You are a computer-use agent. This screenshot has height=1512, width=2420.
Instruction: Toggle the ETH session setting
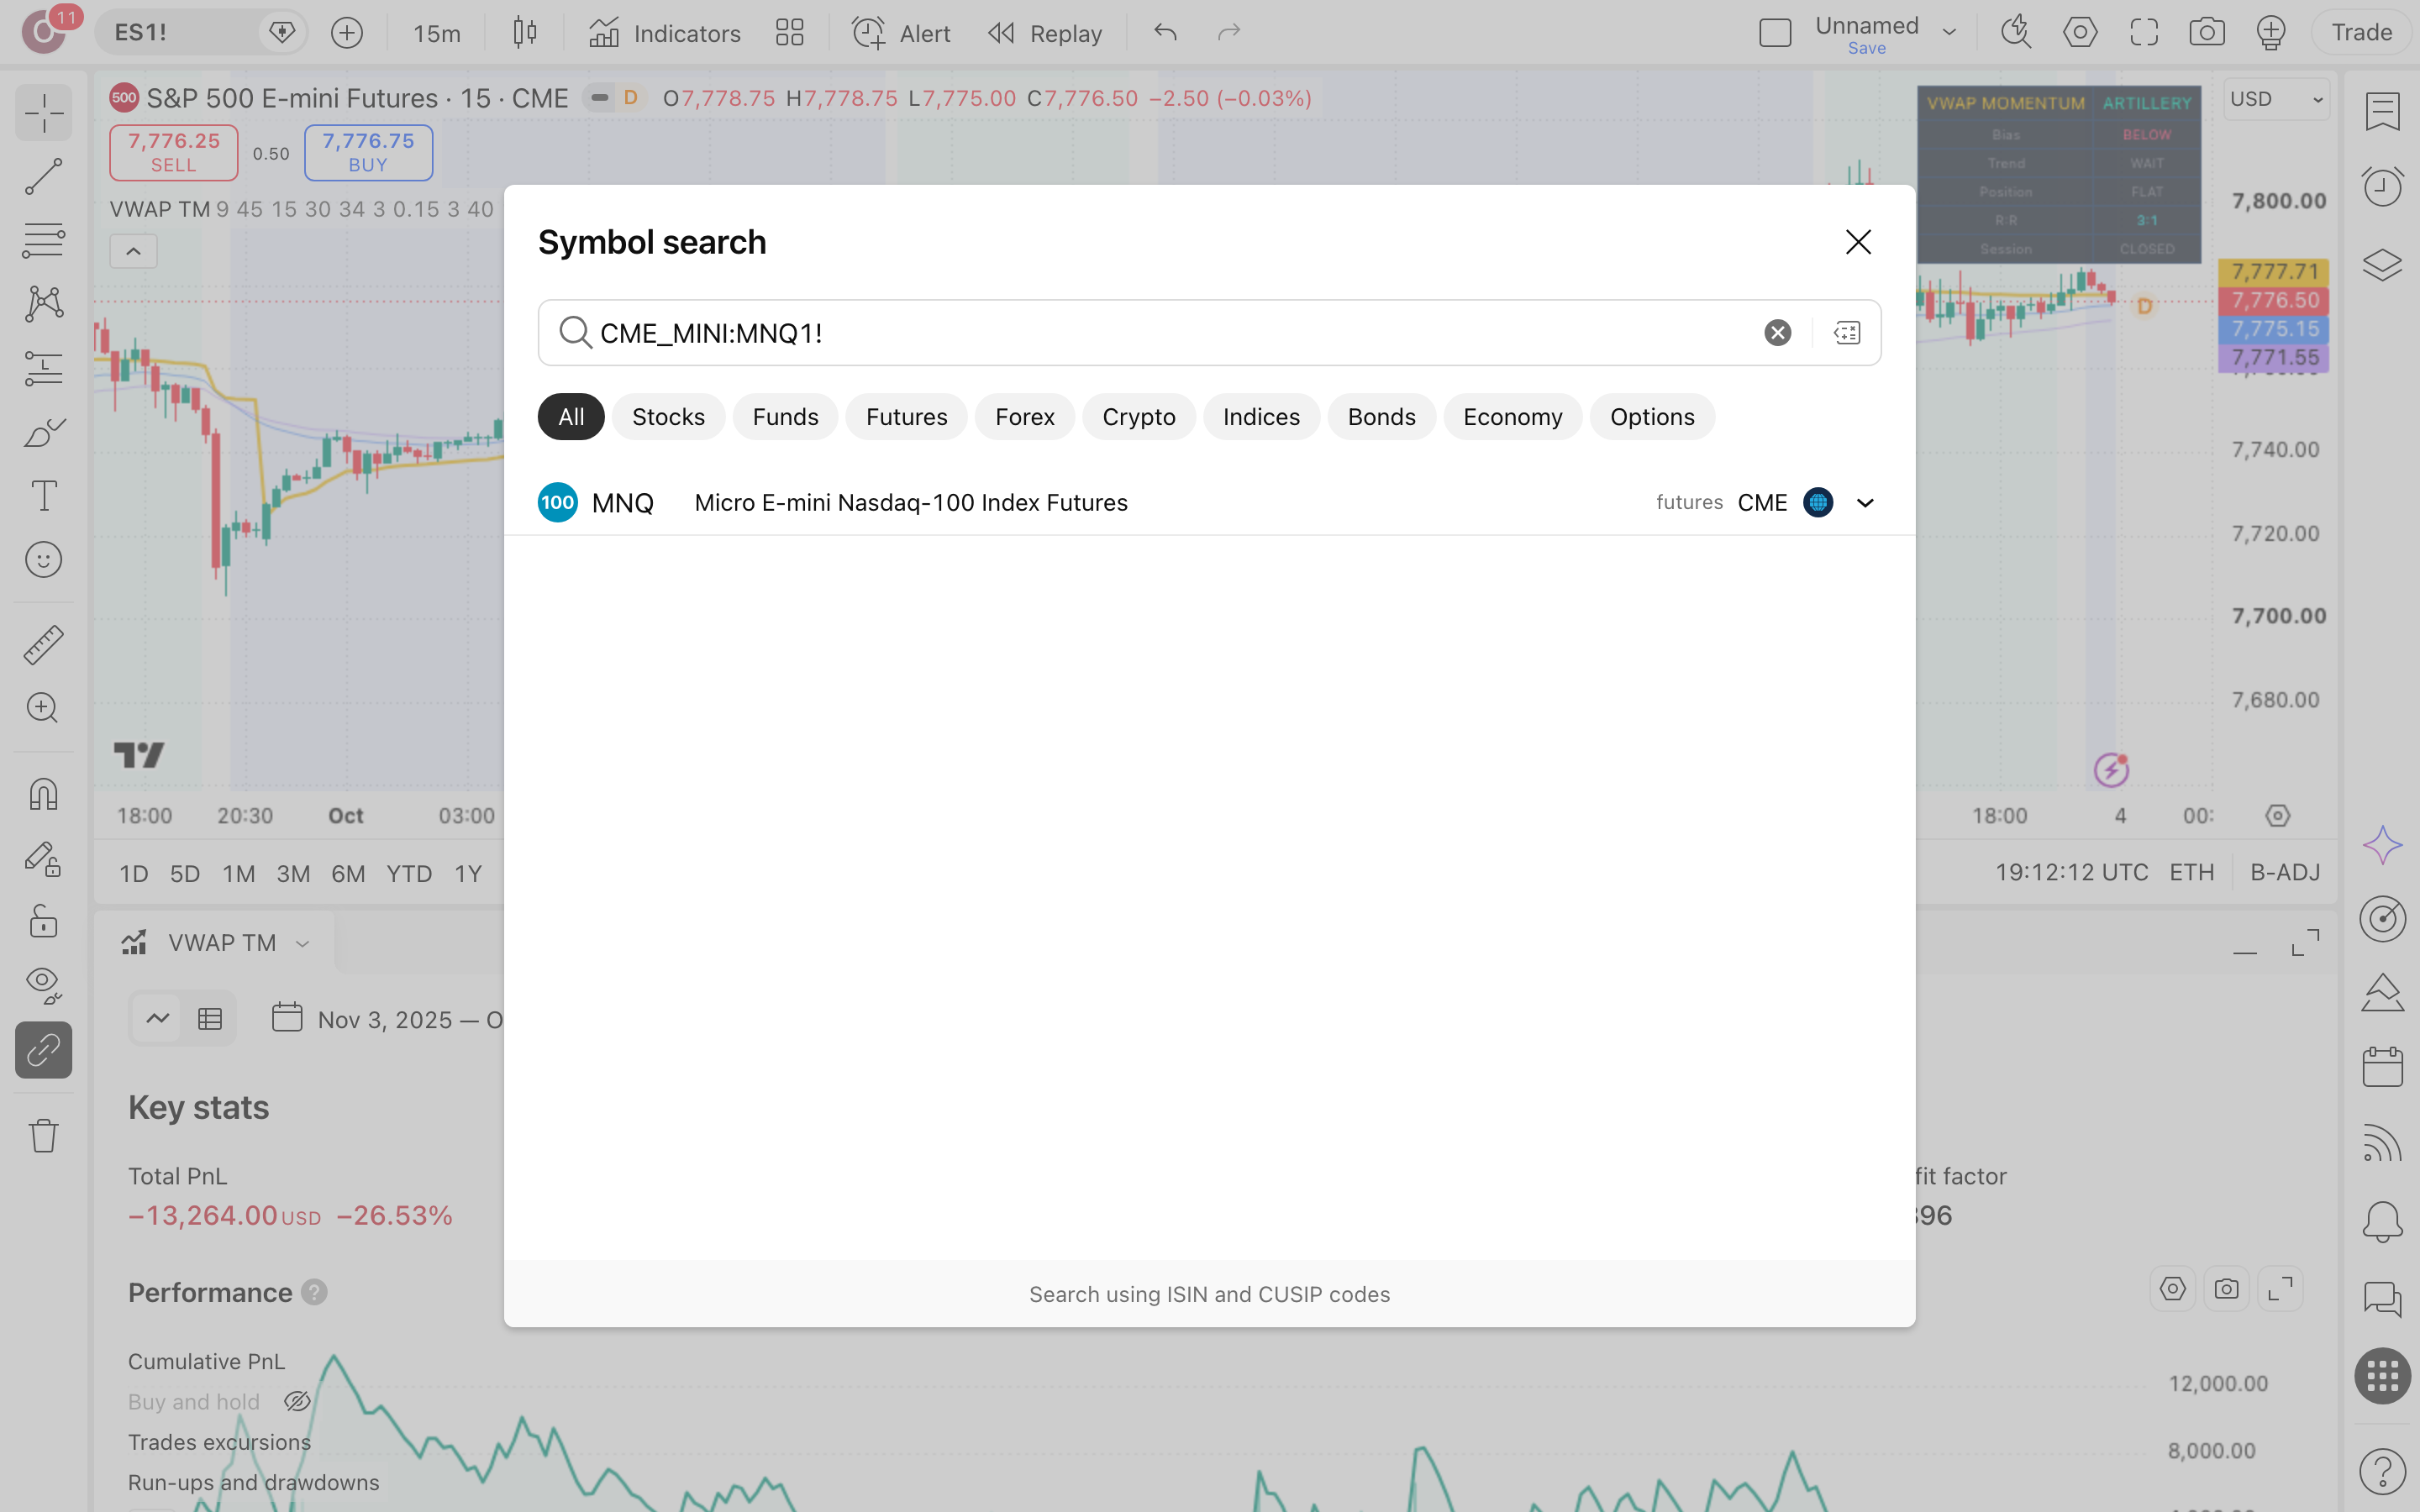coord(2192,872)
